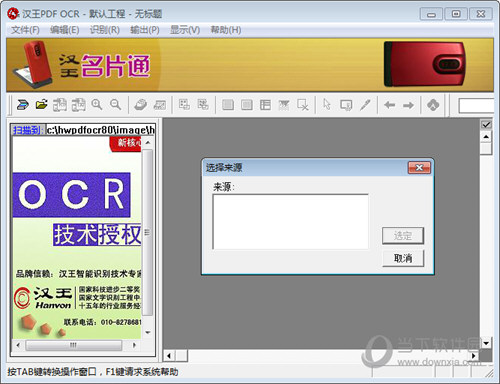This screenshot has height=384, width=500.
Task: Click the Hanwang PDF OCR title bar icon
Action: [13, 14]
